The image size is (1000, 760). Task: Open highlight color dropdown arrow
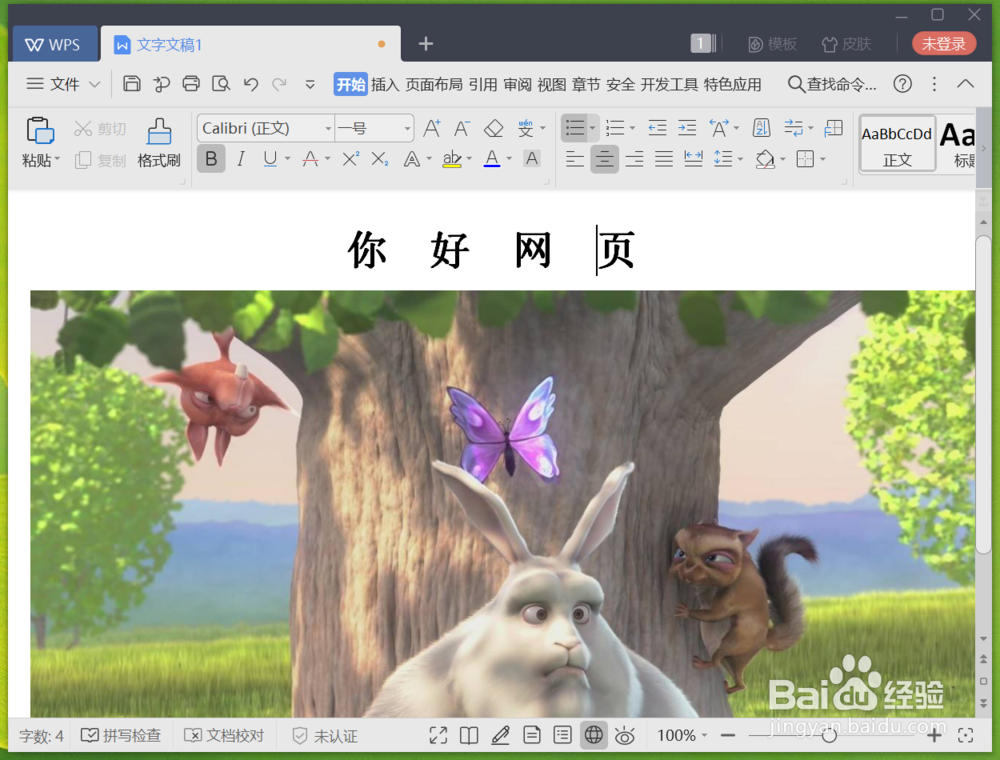click(469, 159)
